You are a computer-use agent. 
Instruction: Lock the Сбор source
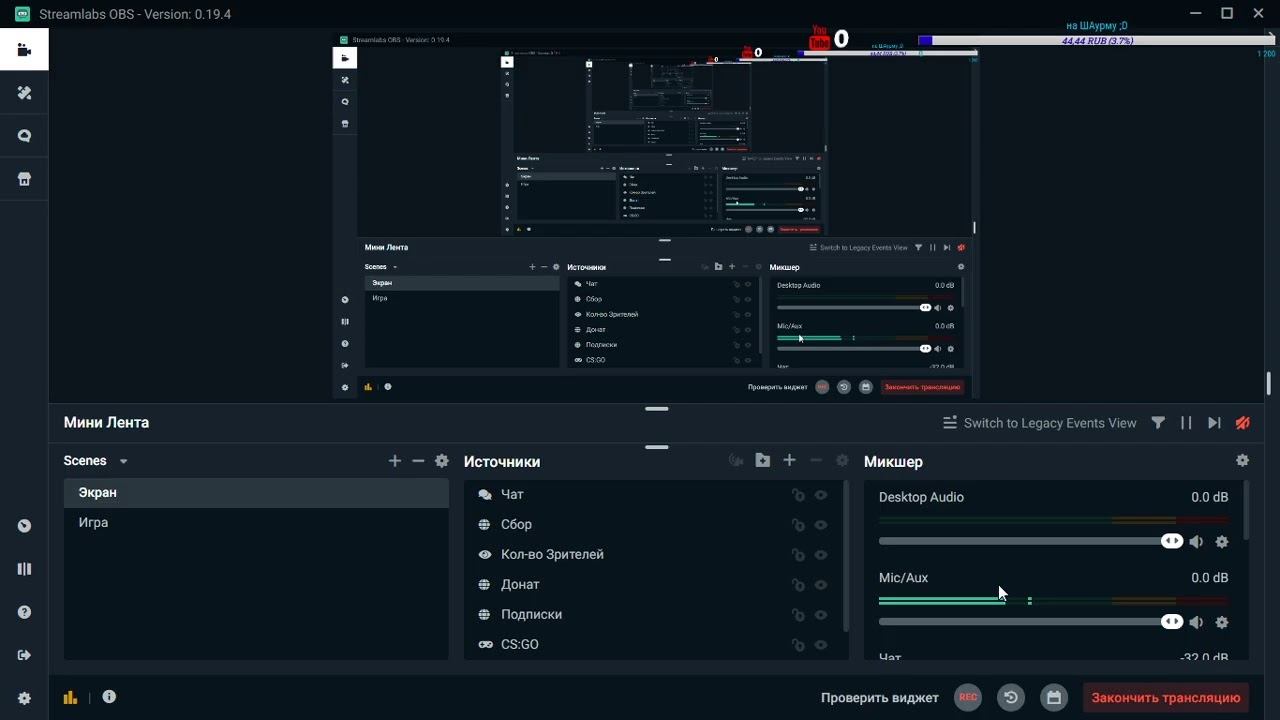click(x=798, y=525)
